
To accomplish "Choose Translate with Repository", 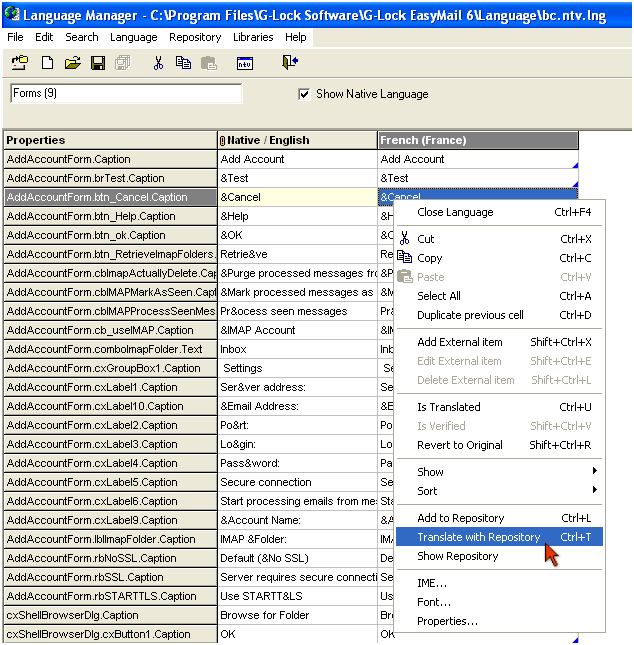I will pyautogui.click(x=499, y=537).
